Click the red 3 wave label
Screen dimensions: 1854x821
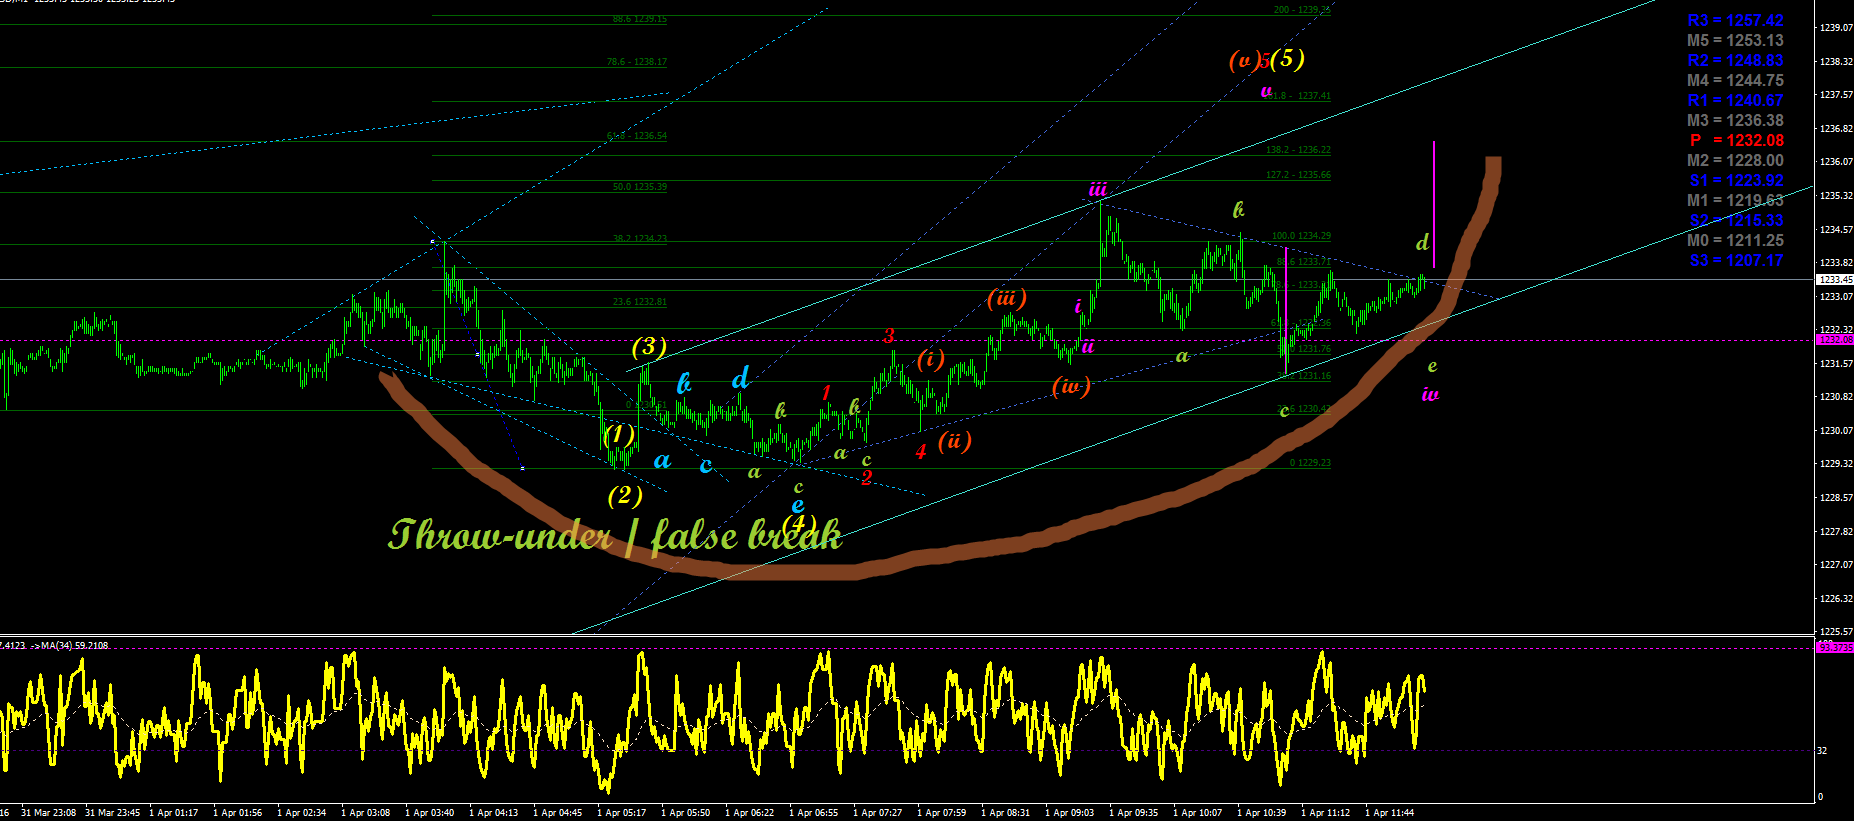[x=889, y=336]
